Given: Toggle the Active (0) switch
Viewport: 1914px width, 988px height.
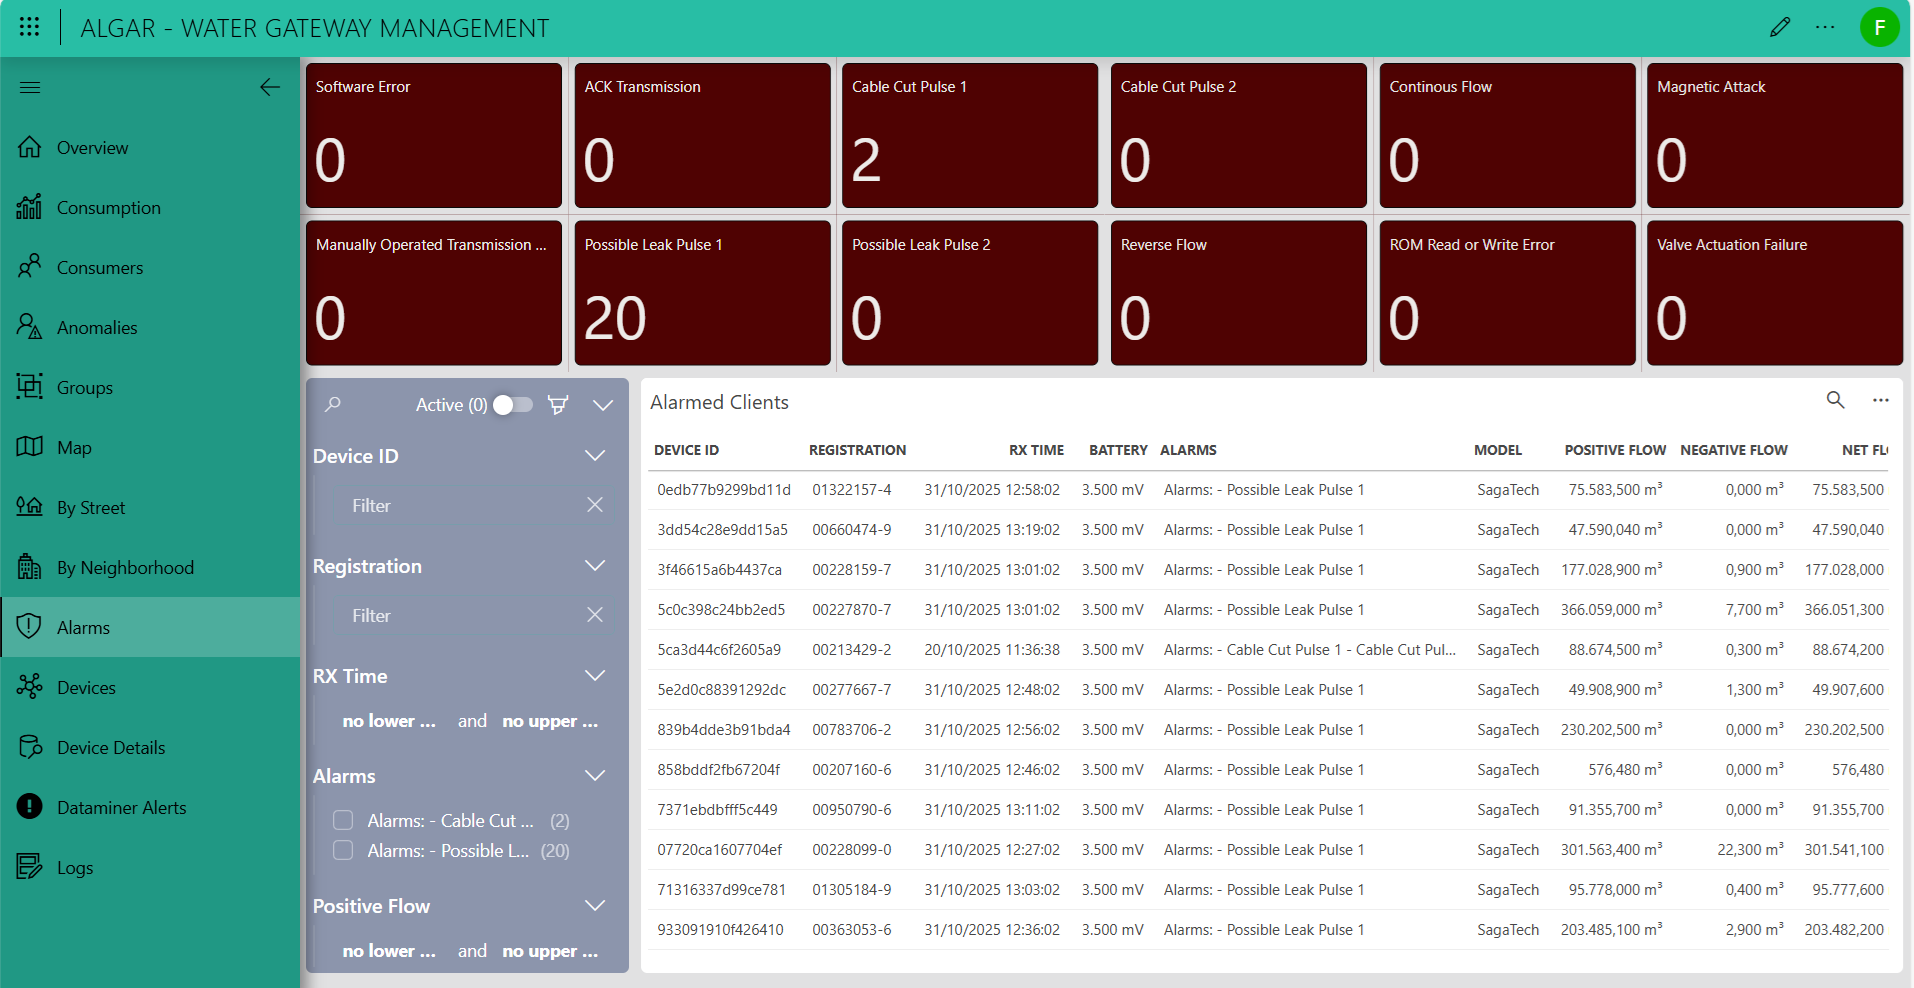Looking at the screenshot, I should (x=512, y=405).
